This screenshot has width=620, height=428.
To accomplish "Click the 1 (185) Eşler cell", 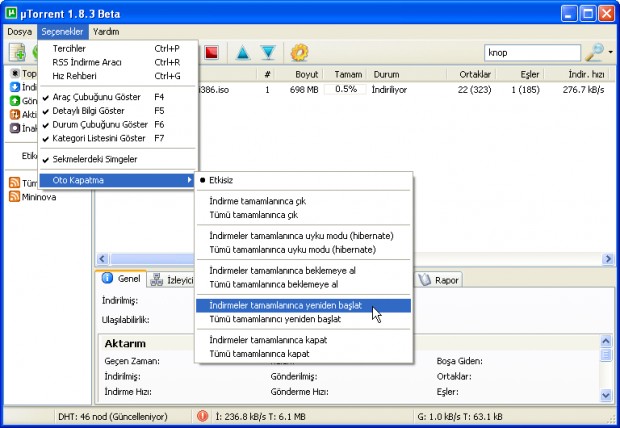I will pos(525,90).
